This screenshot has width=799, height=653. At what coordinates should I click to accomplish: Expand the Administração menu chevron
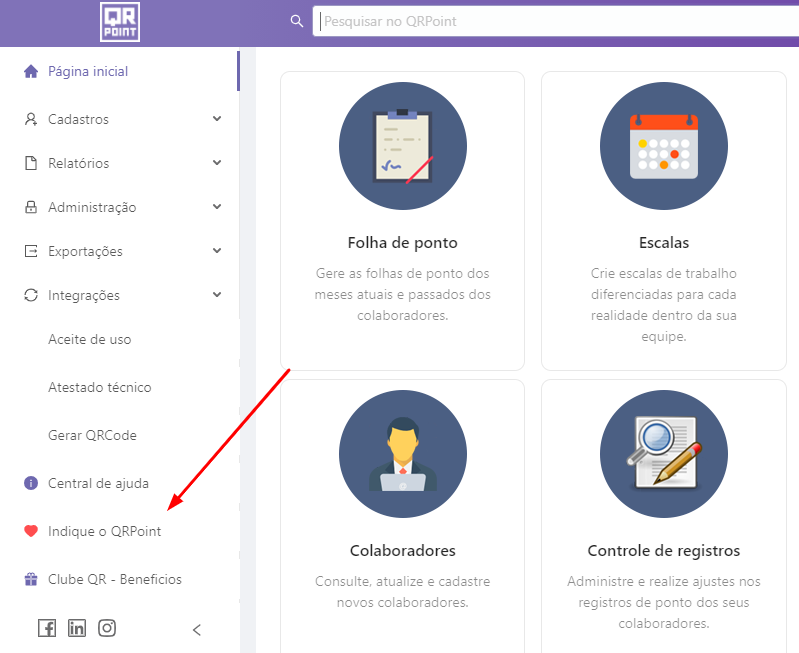[x=217, y=207]
